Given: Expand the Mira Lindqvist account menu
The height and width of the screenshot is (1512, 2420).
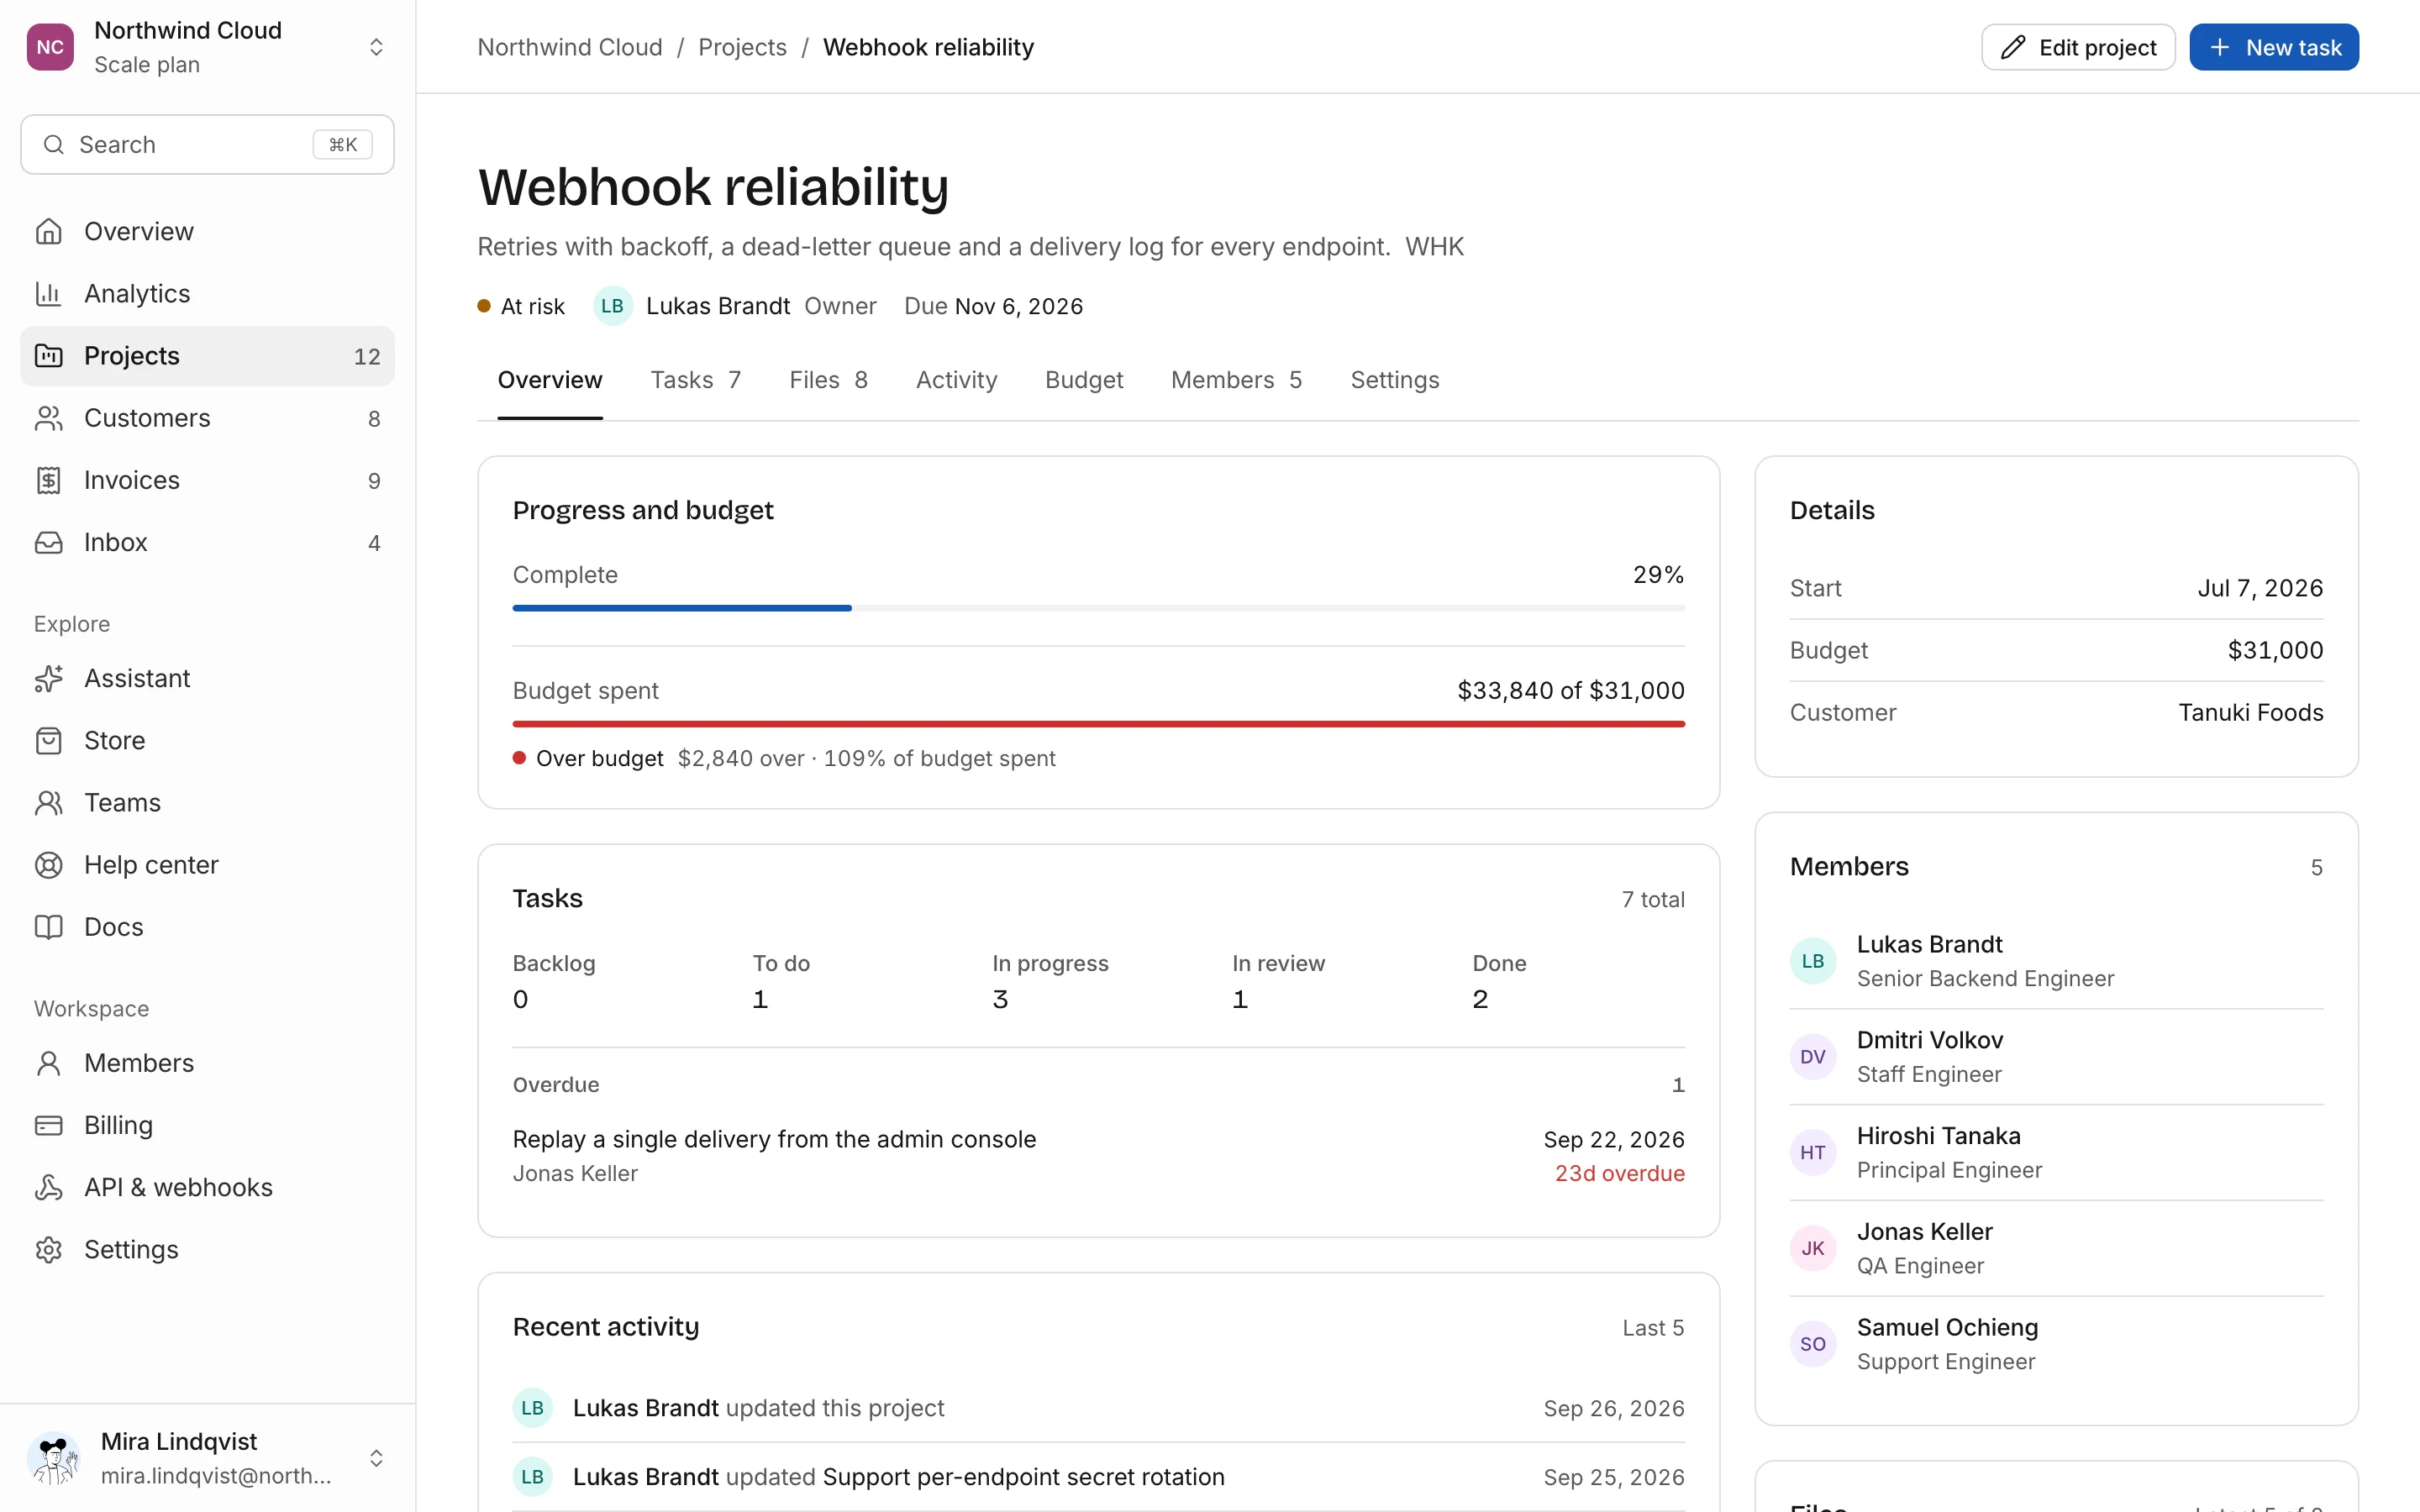Looking at the screenshot, I should pos(376,1458).
